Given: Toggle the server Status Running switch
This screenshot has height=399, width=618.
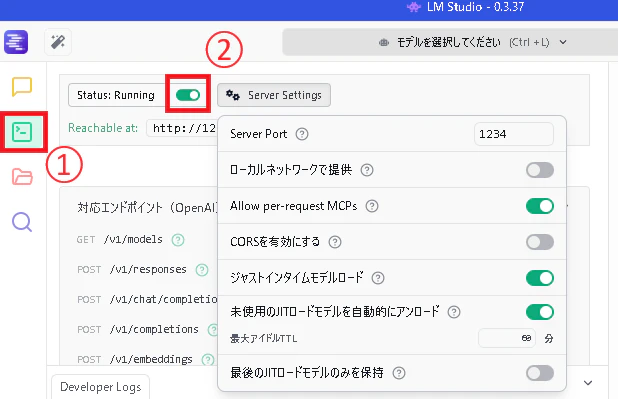Looking at the screenshot, I should [188, 95].
